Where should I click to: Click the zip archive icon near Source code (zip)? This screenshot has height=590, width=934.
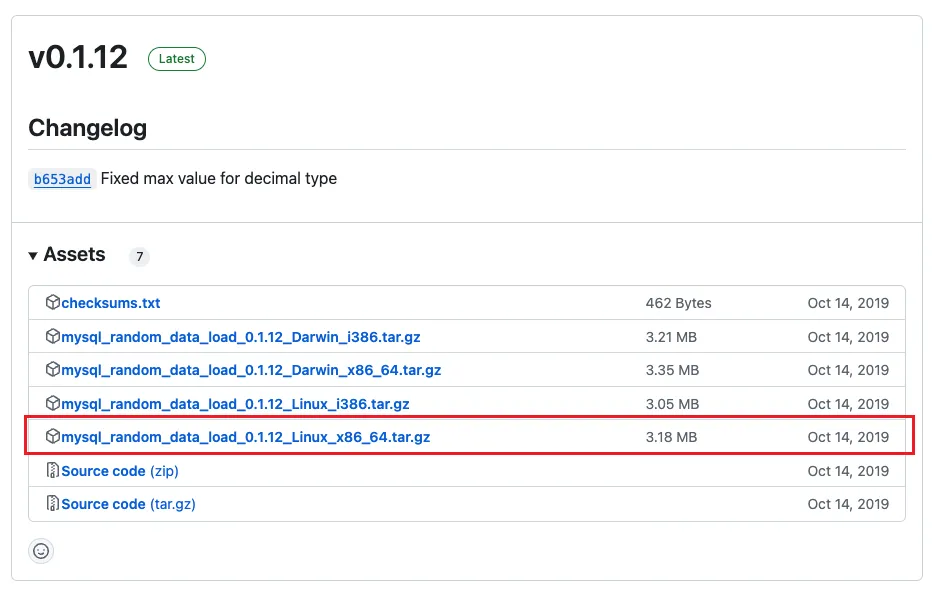52,471
